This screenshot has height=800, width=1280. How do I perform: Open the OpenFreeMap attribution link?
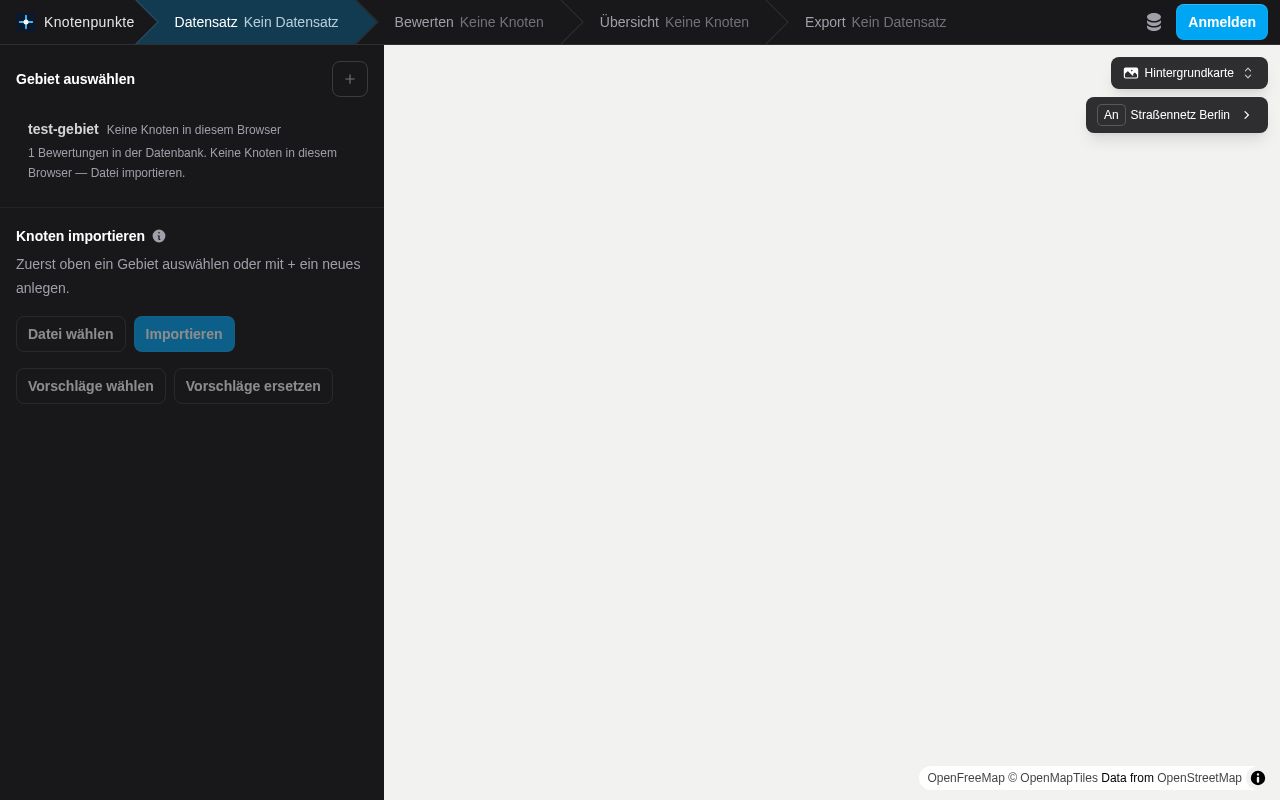point(966,778)
